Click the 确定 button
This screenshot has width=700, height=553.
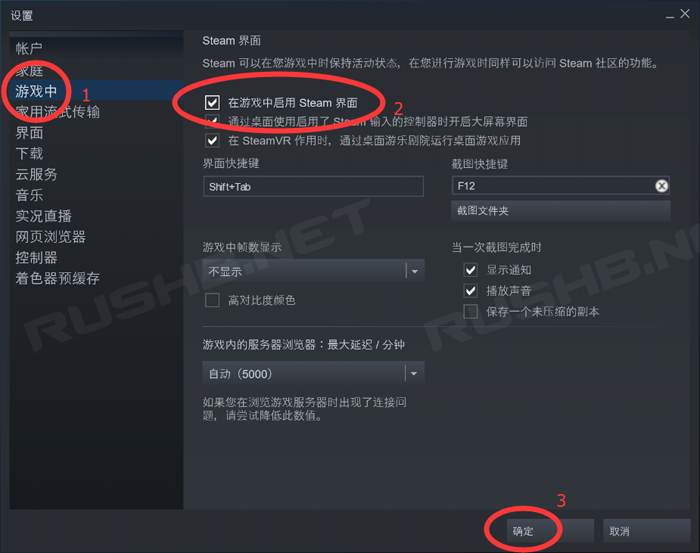[x=550, y=531]
